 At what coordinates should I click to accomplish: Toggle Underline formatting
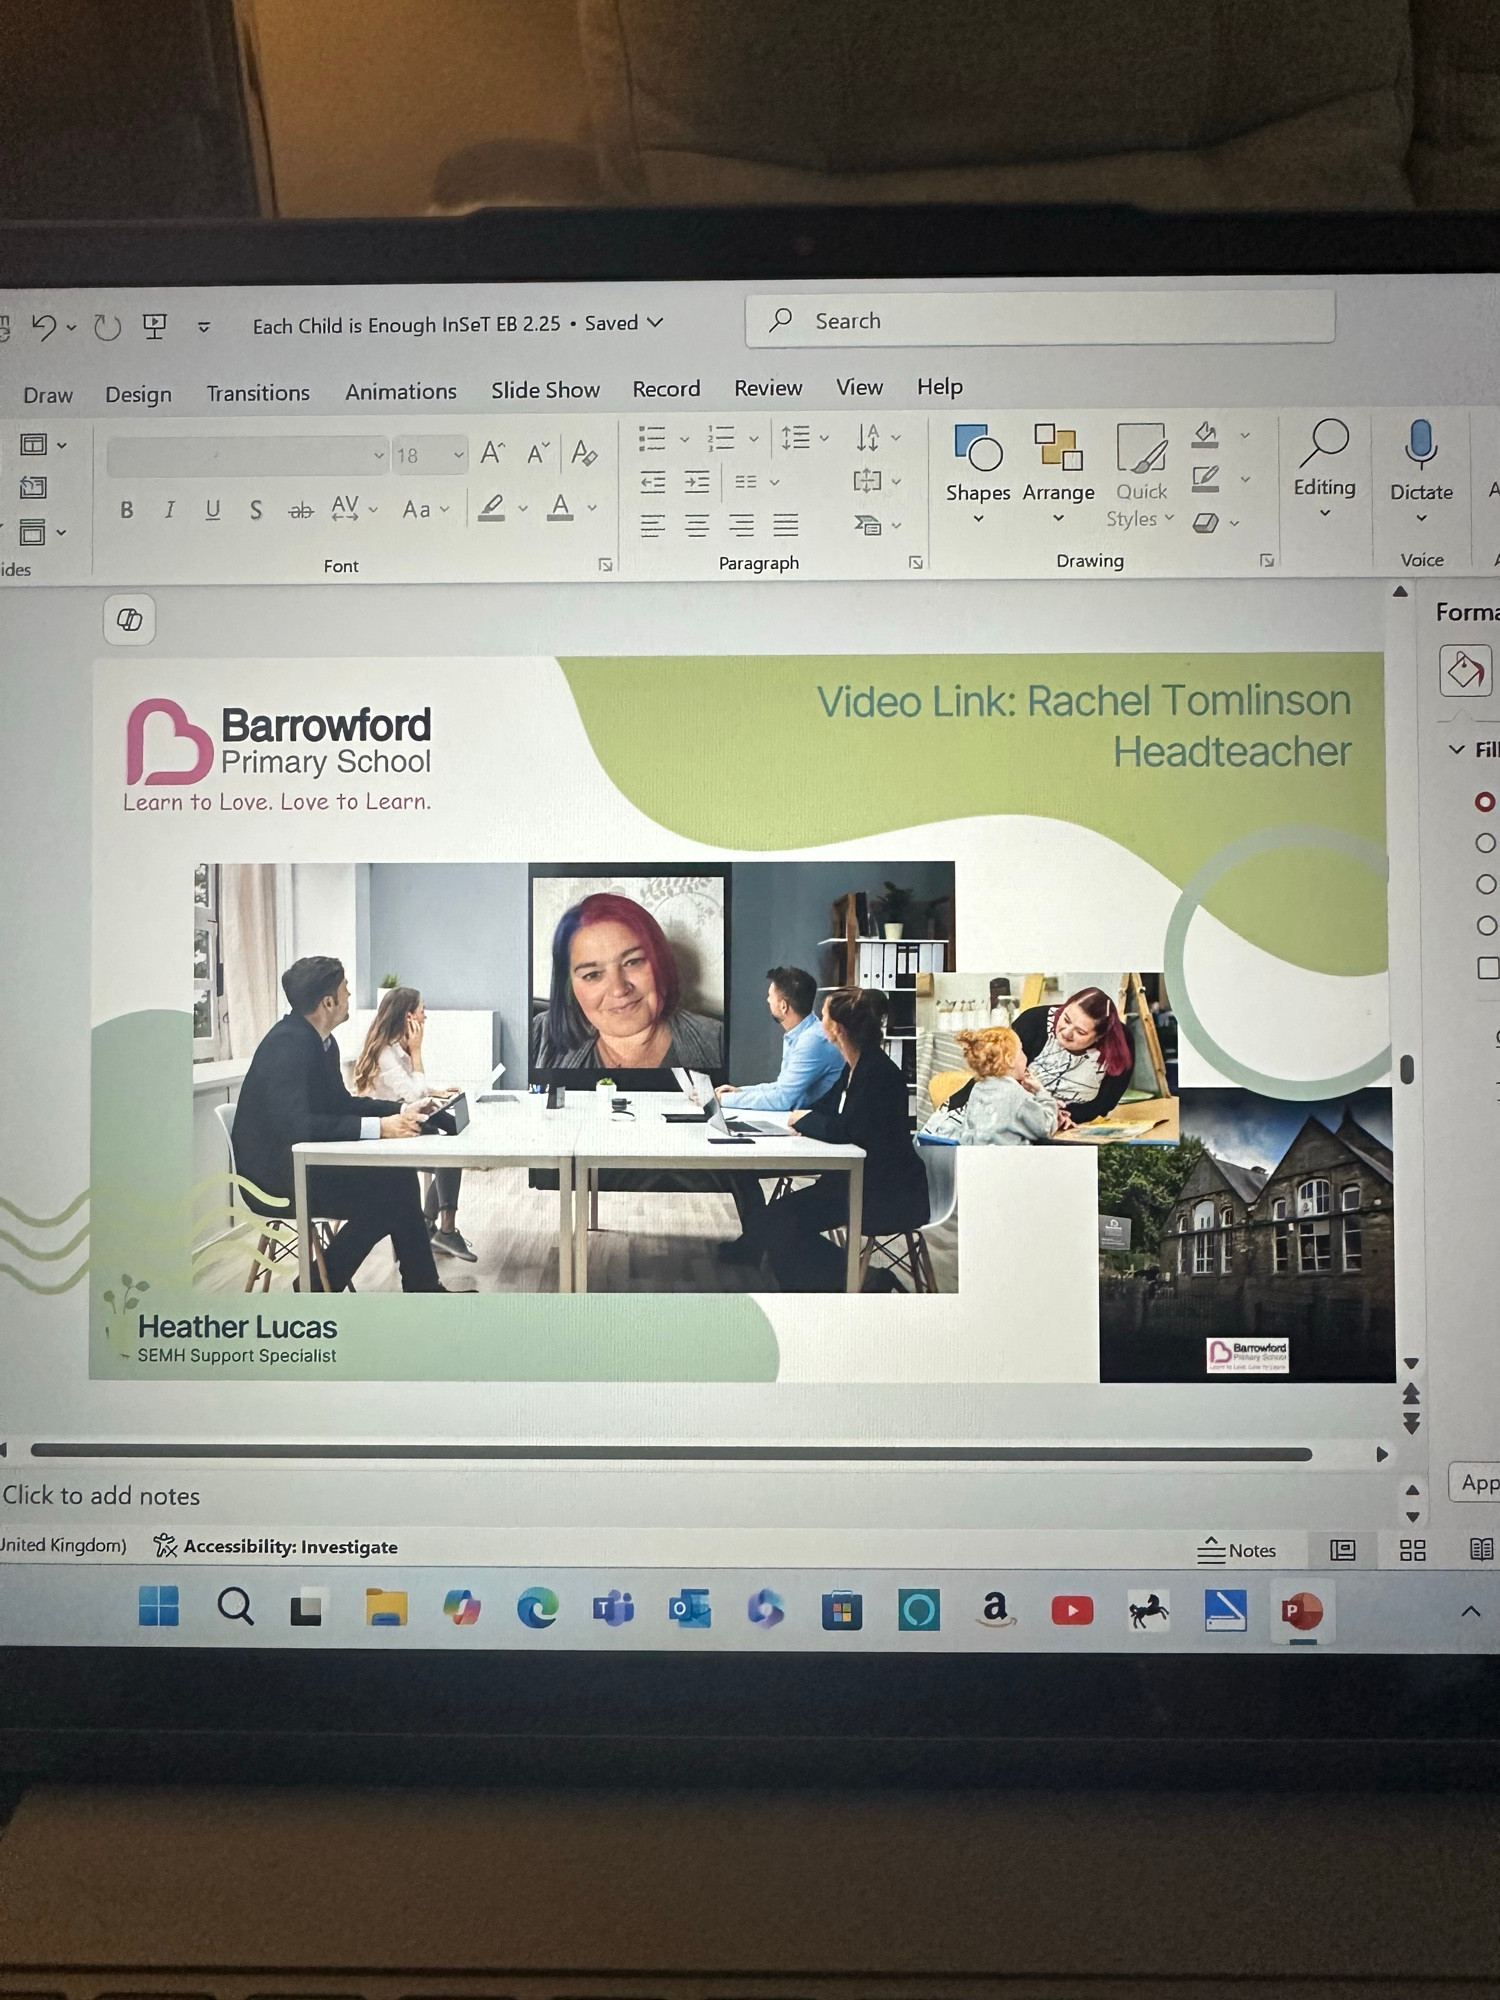point(212,510)
